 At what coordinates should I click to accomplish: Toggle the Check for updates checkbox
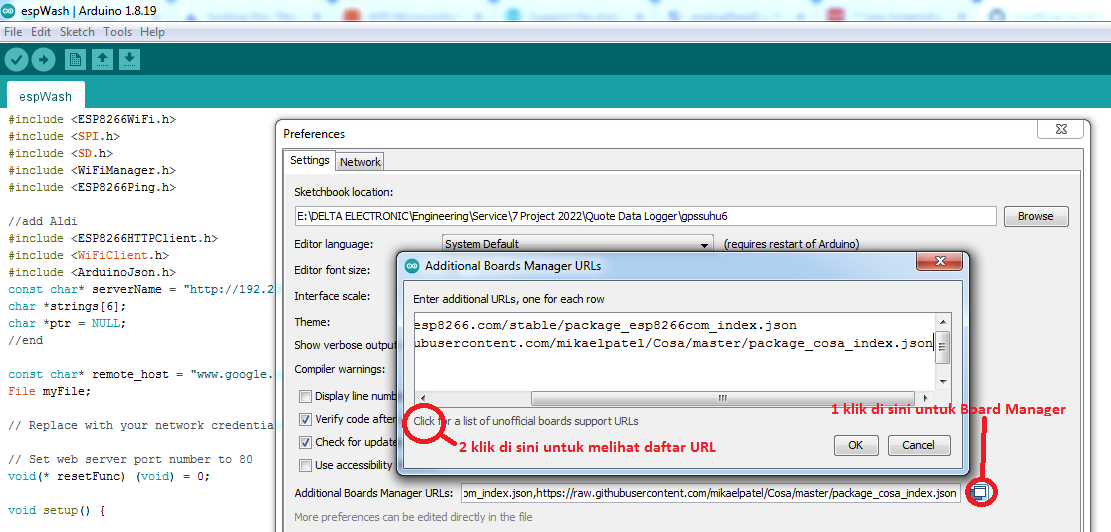coord(306,442)
